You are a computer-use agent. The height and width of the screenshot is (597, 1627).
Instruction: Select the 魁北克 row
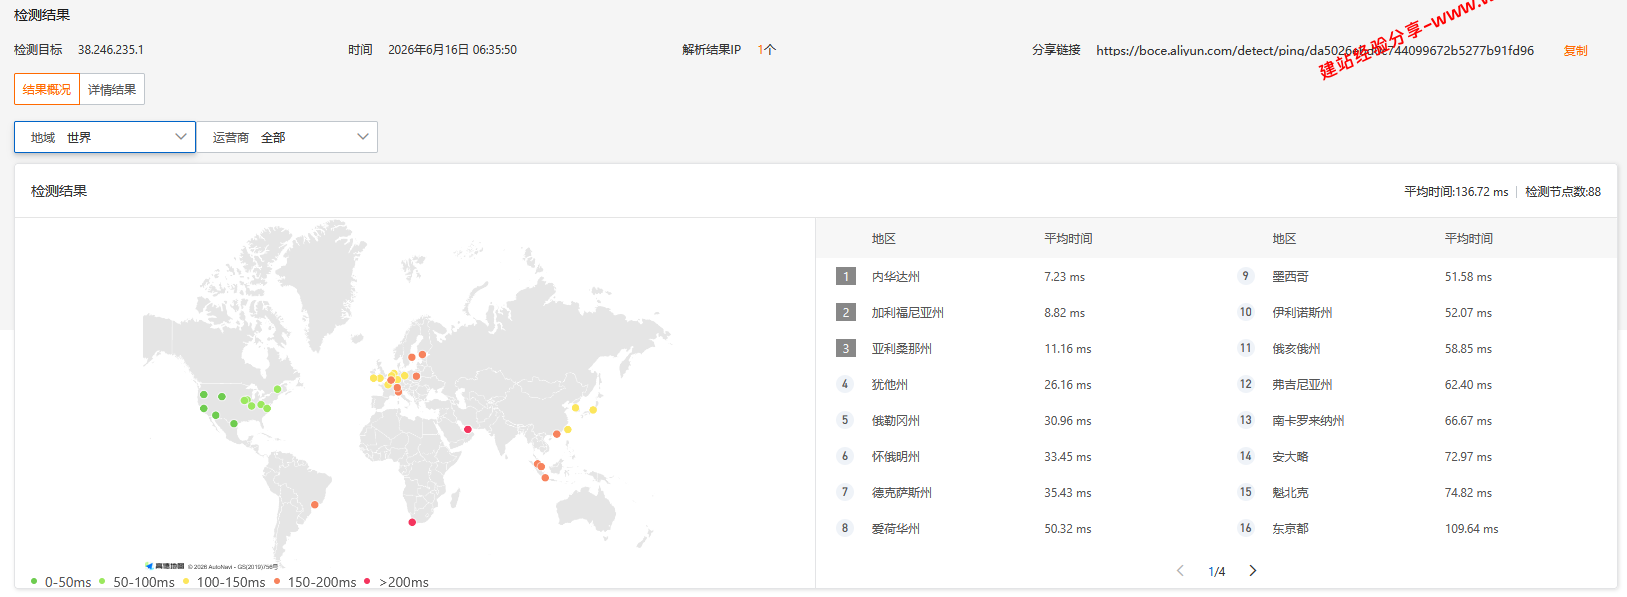click(x=1416, y=493)
